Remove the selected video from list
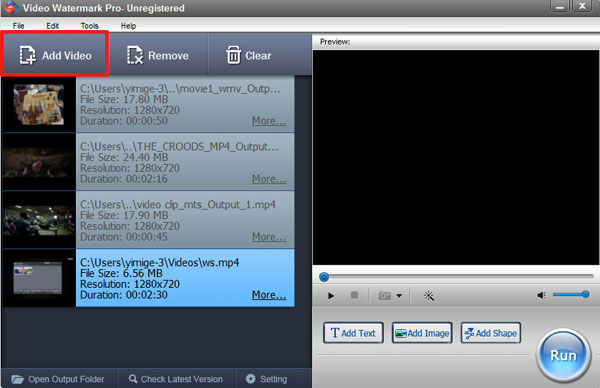The height and width of the screenshot is (388, 600). [x=158, y=55]
